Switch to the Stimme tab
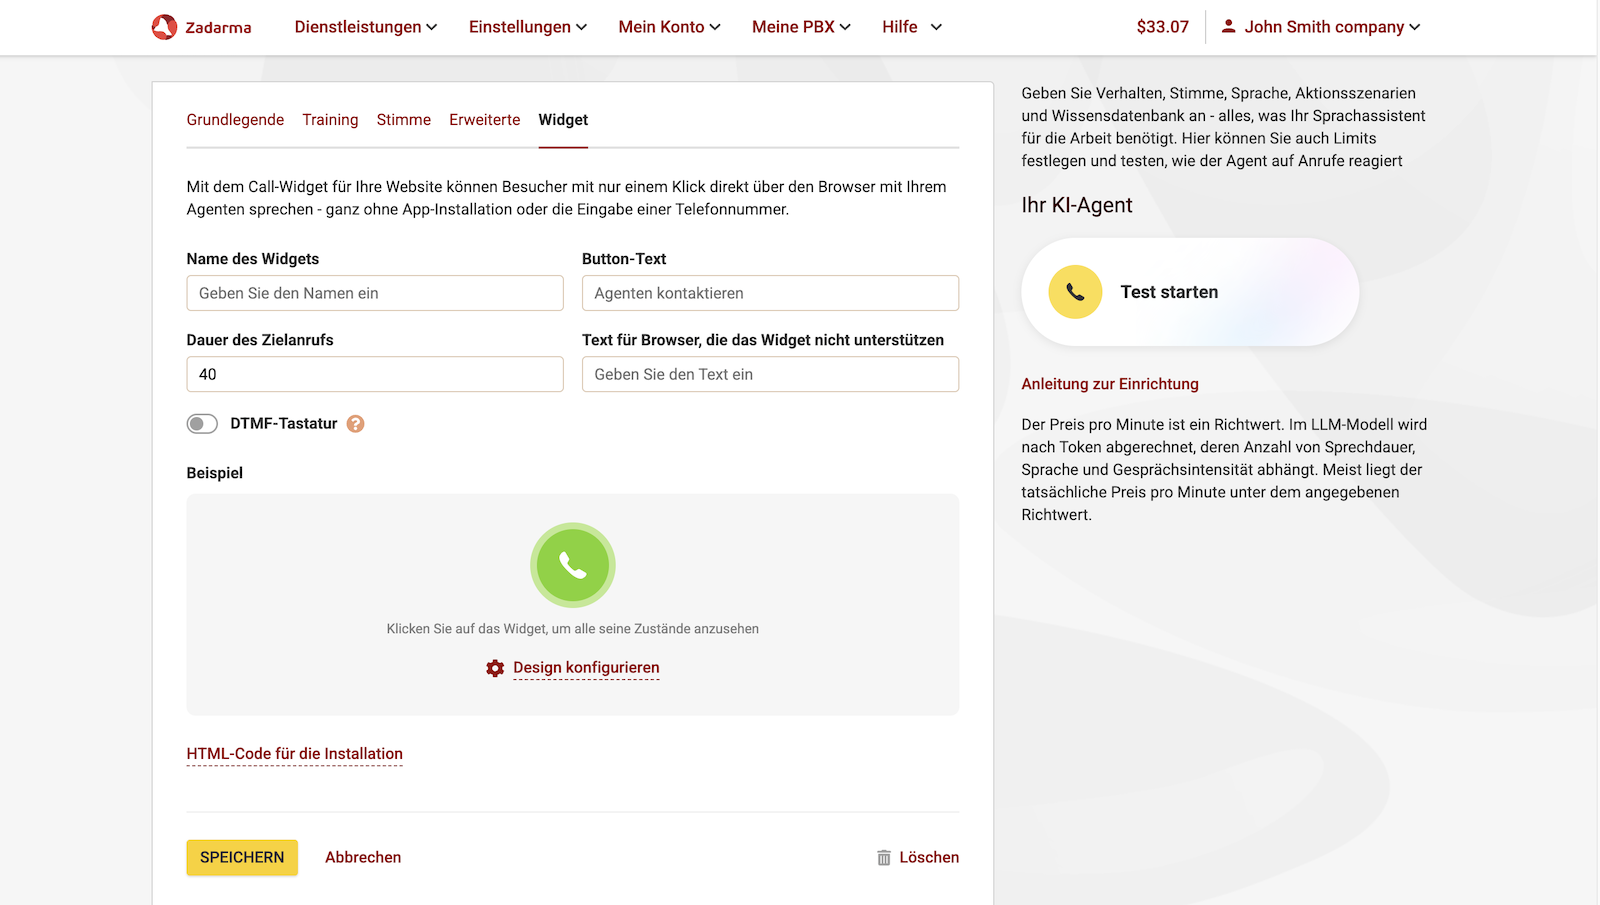Viewport: 1600px width, 905px height. (x=403, y=120)
